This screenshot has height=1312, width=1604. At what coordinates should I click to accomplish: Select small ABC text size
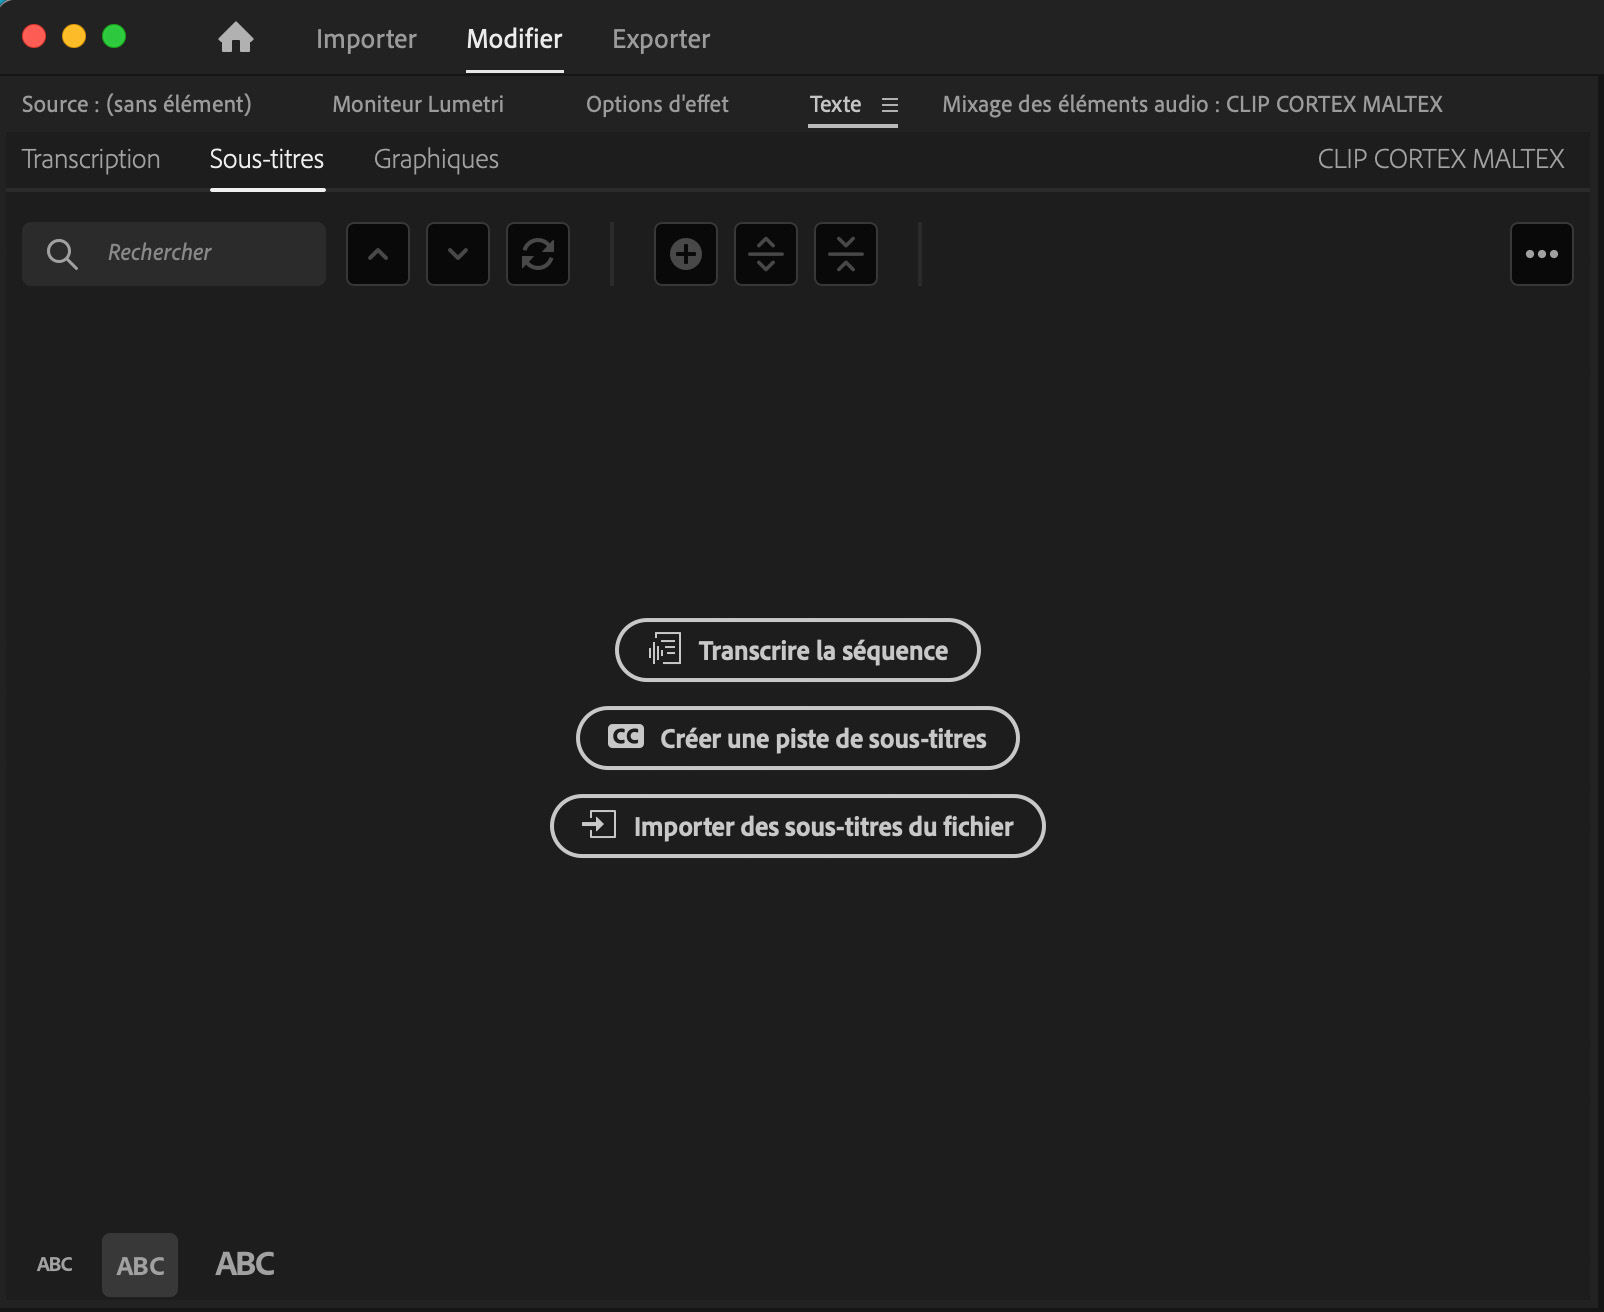[x=55, y=1264]
